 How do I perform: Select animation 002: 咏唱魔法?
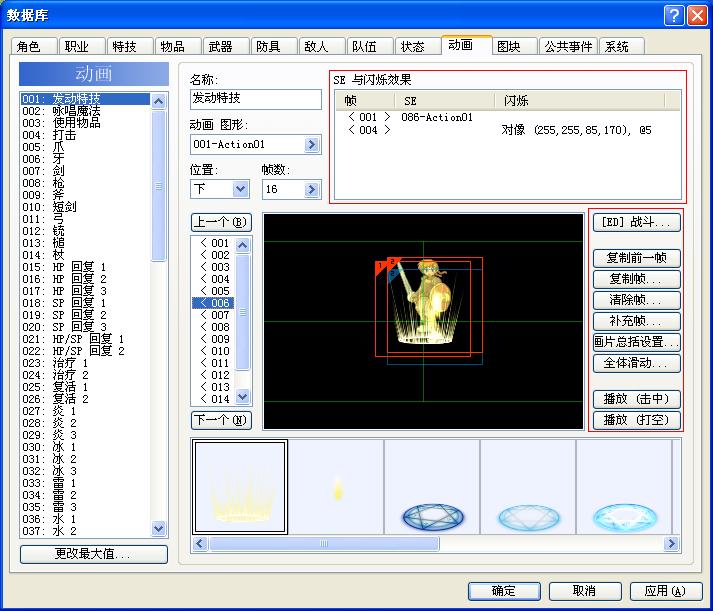point(85,111)
